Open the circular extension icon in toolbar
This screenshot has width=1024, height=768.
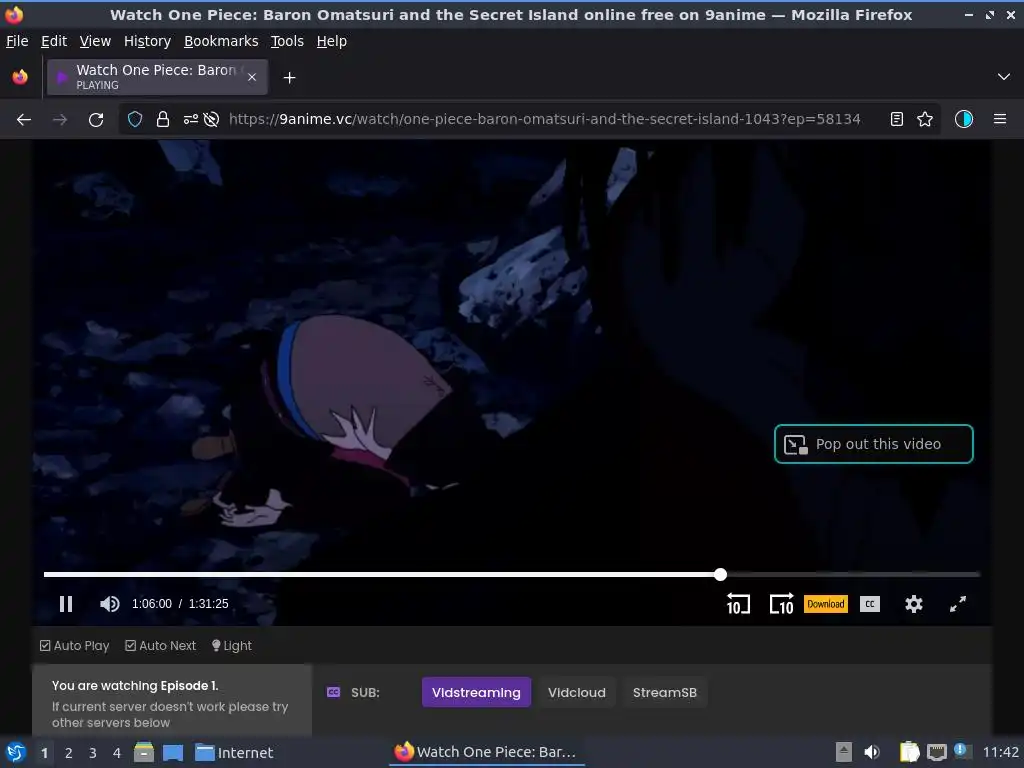click(x=964, y=120)
